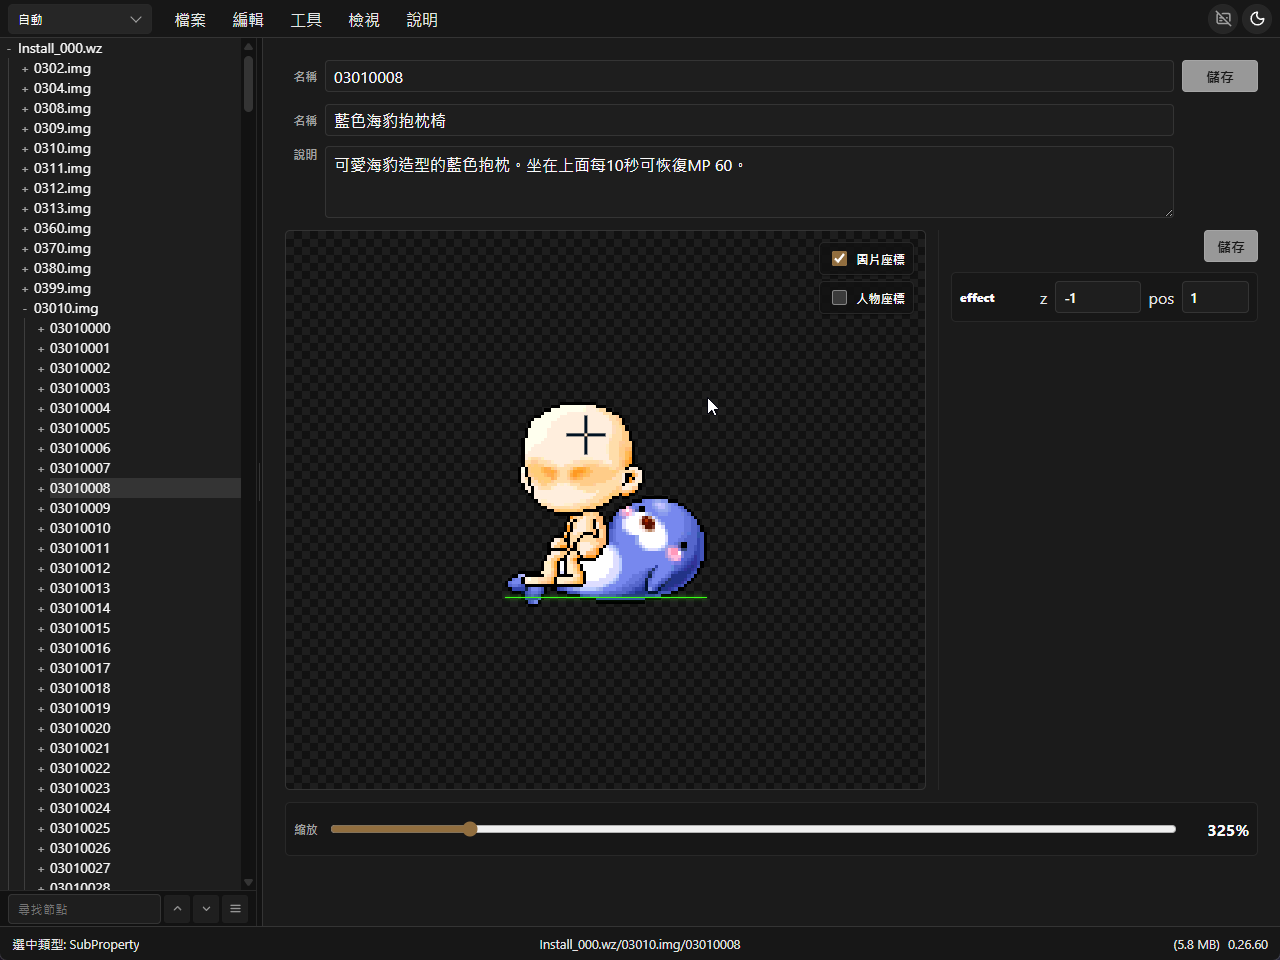Click the effect label in properties row
The width and height of the screenshot is (1280, 960).
click(x=977, y=298)
